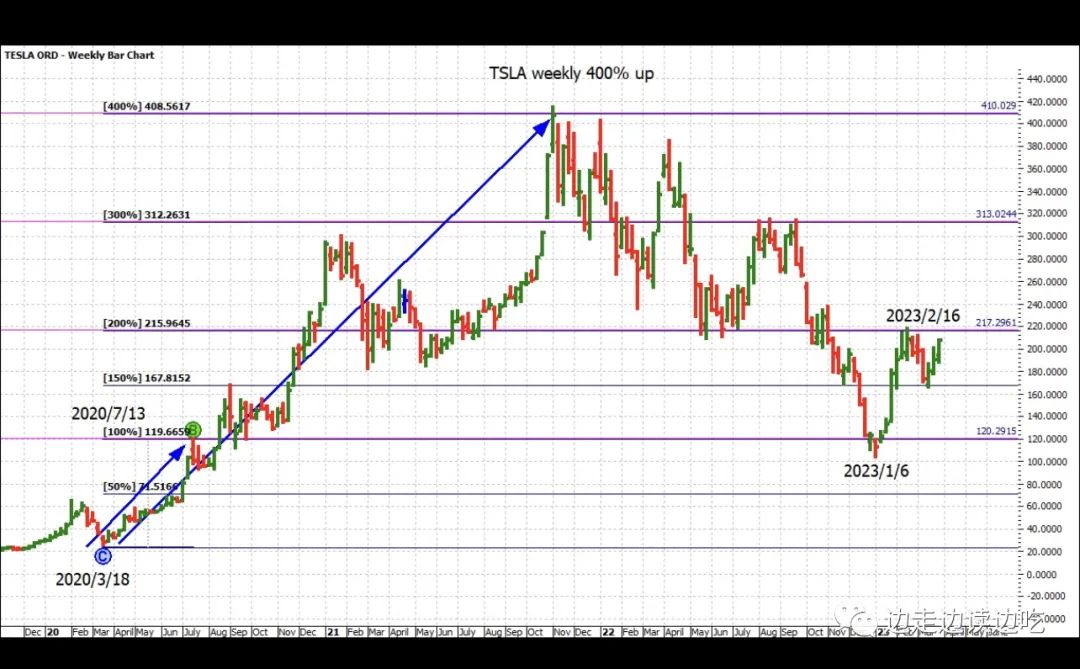Click the 120.2915 price tag on the right

pyautogui.click(x=996, y=431)
